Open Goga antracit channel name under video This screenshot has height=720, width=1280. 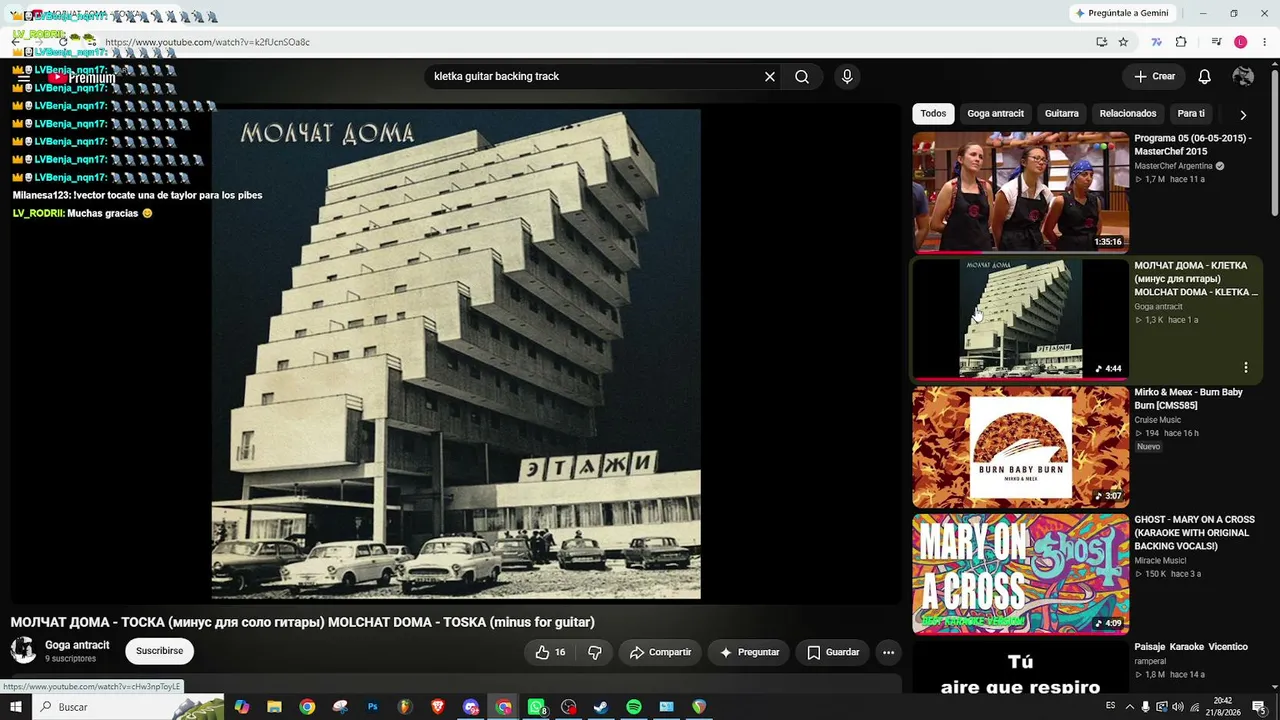click(x=77, y=645)
